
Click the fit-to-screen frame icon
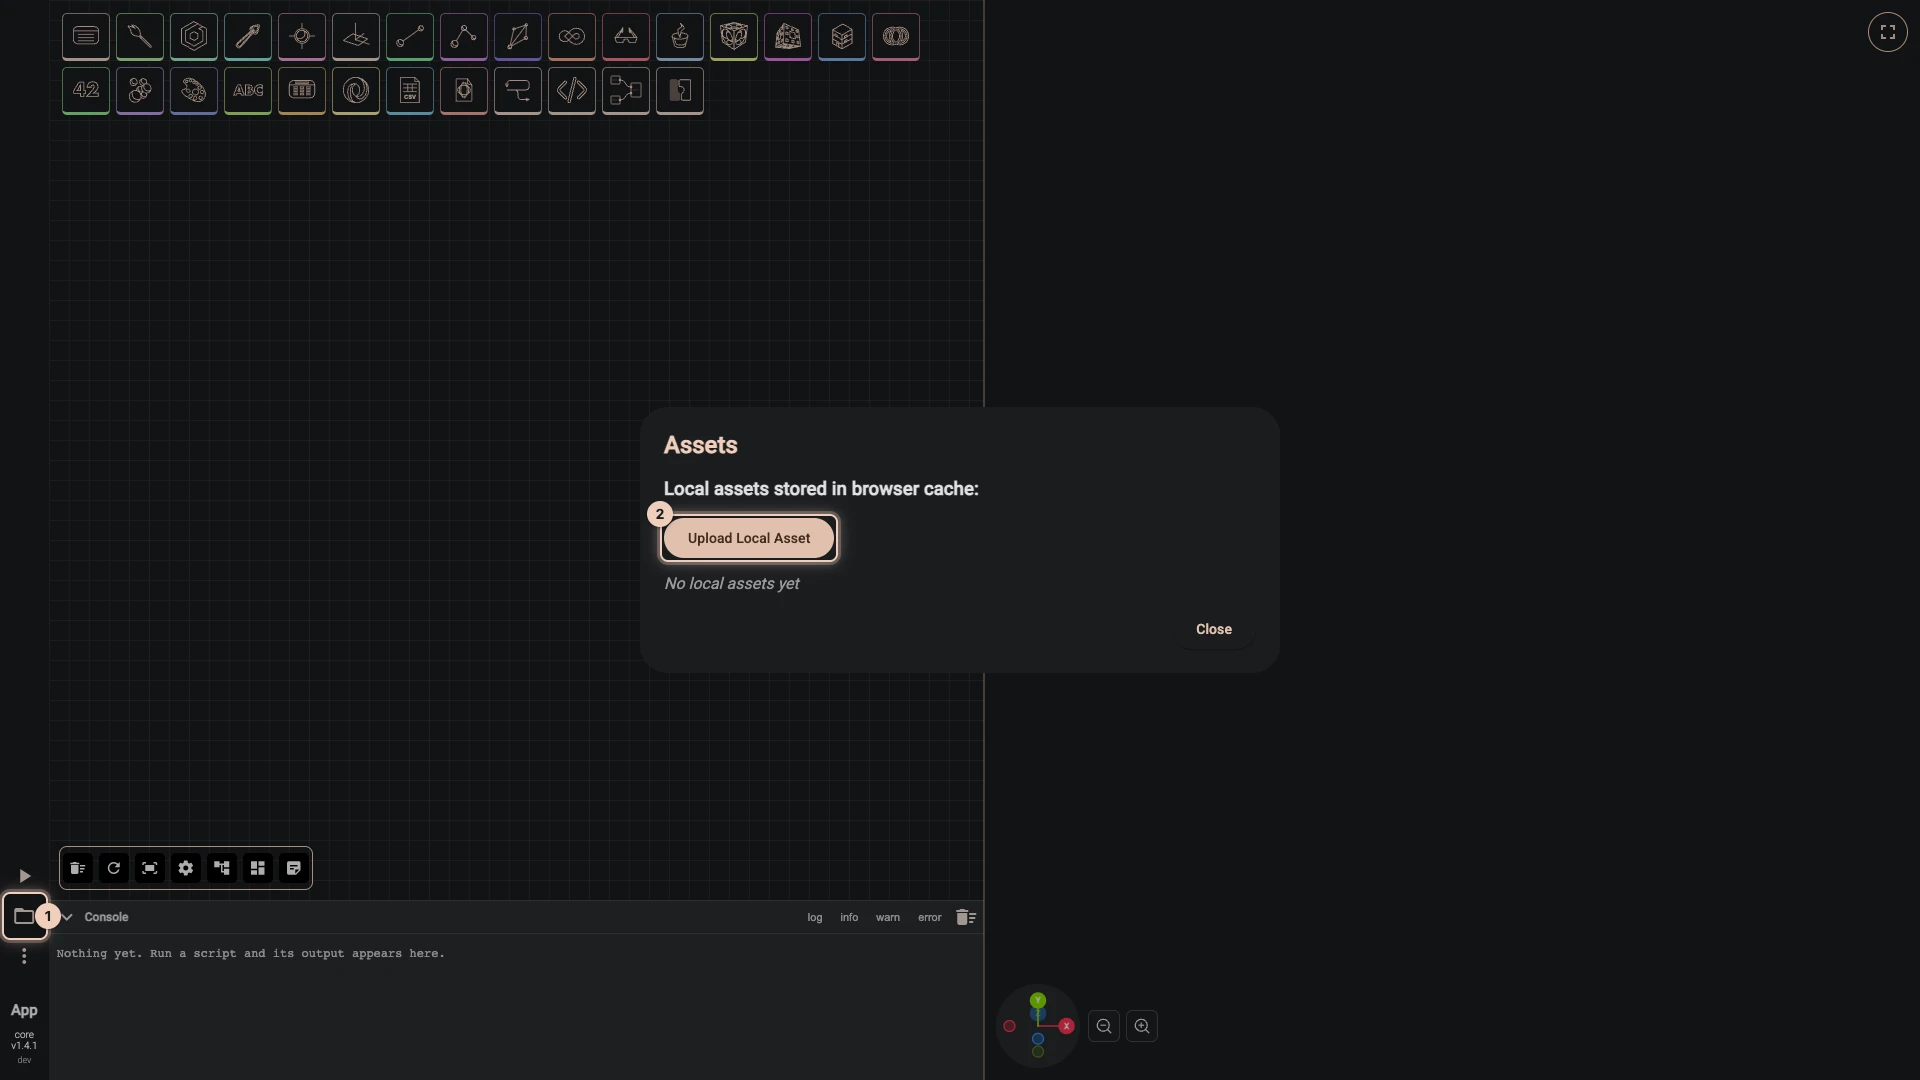tap(150, 868)
